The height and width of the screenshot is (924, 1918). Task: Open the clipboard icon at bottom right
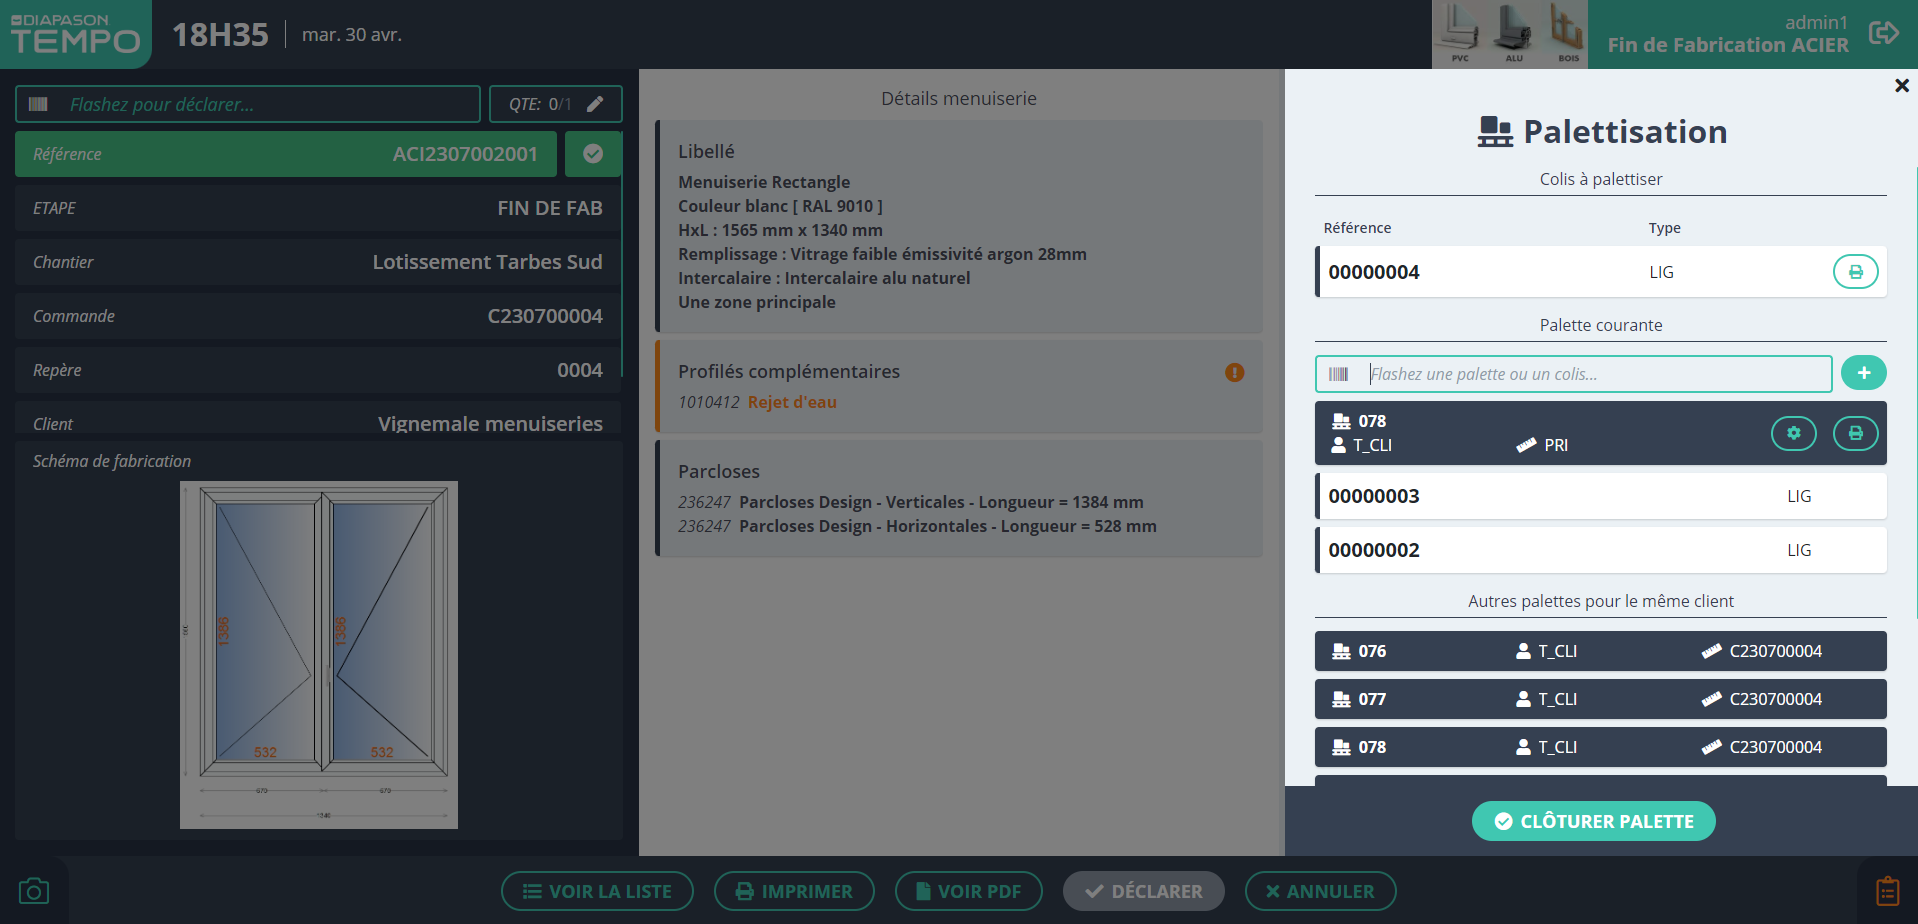1887,891
